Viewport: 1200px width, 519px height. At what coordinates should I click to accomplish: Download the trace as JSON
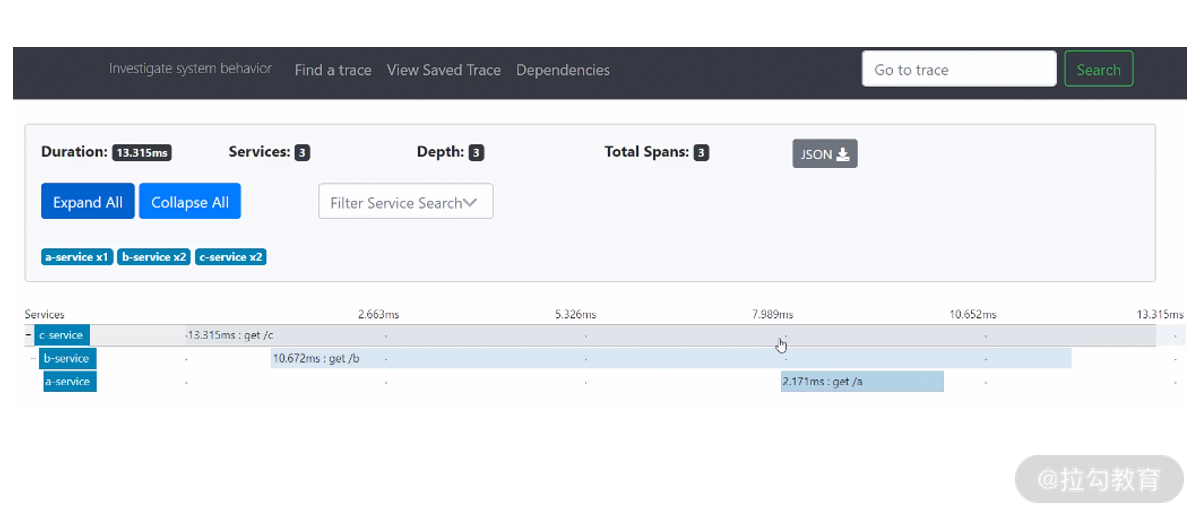click(x=824, y=154)
